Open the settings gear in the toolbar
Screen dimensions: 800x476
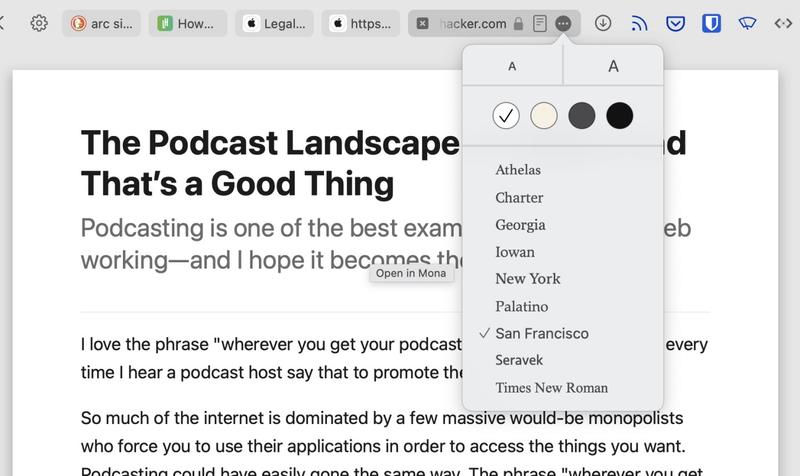(x=39, y=23)
